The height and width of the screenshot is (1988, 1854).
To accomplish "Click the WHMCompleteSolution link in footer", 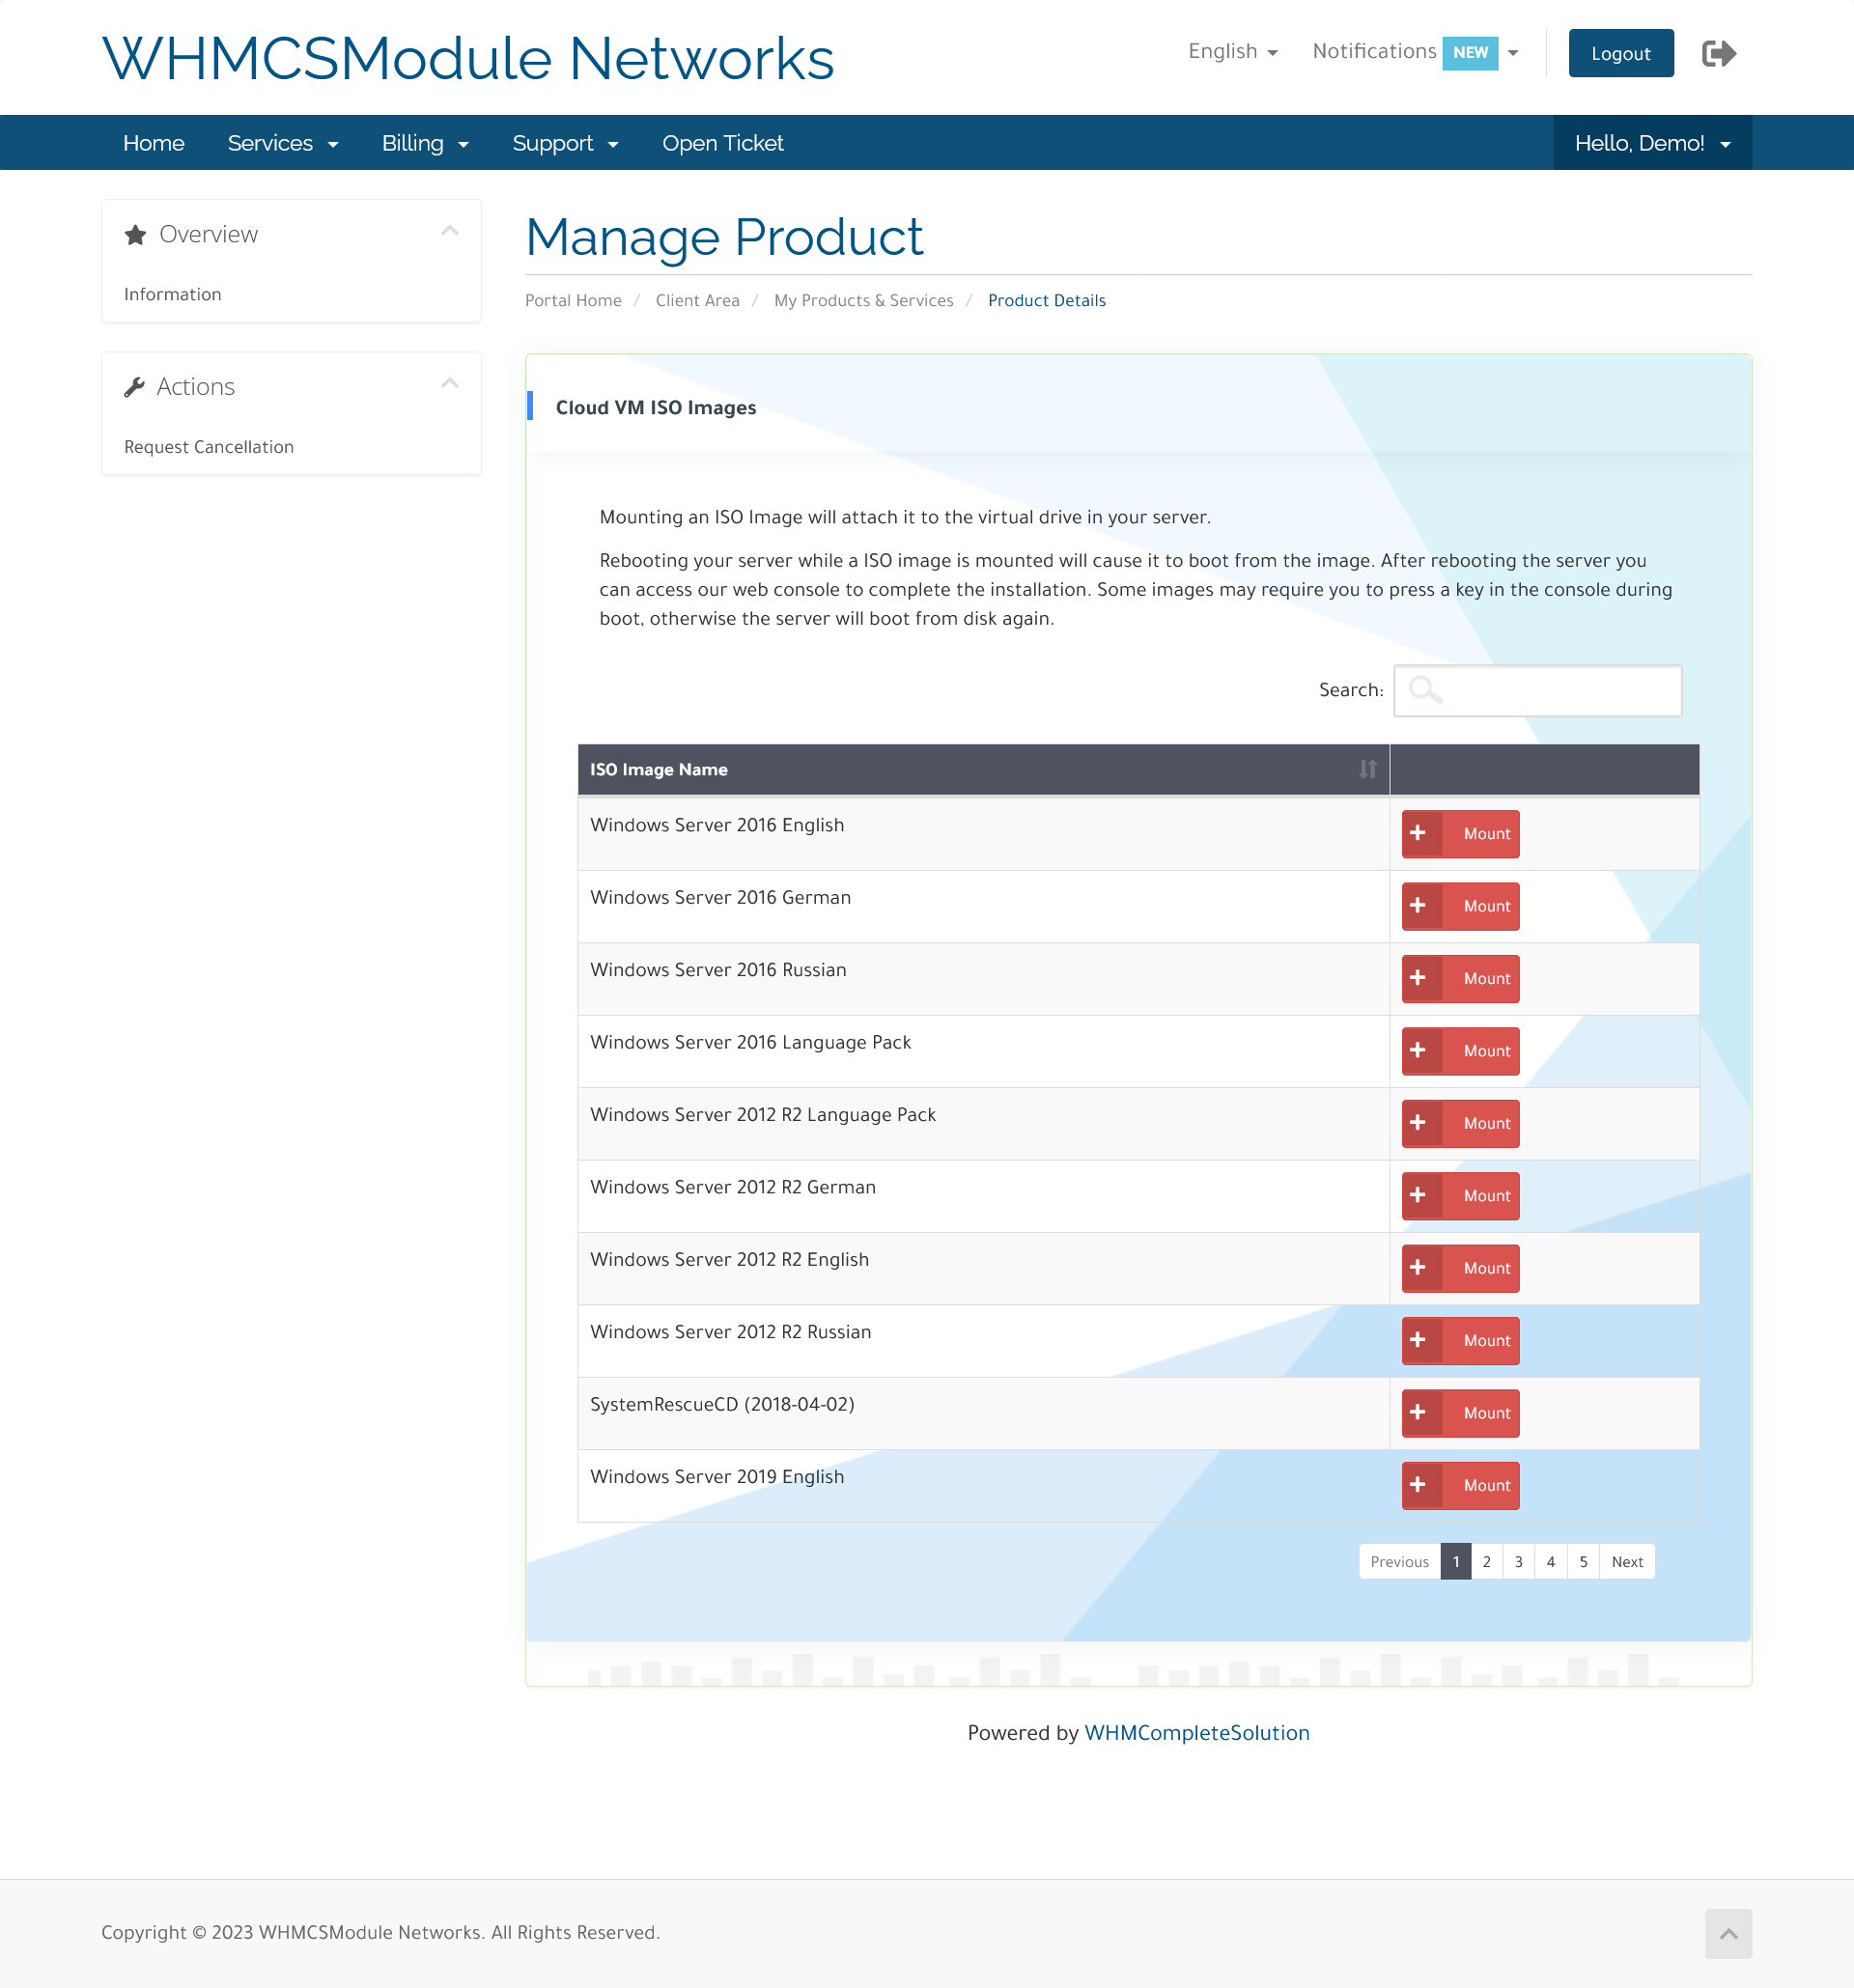I will [x=1195, y=1730].
